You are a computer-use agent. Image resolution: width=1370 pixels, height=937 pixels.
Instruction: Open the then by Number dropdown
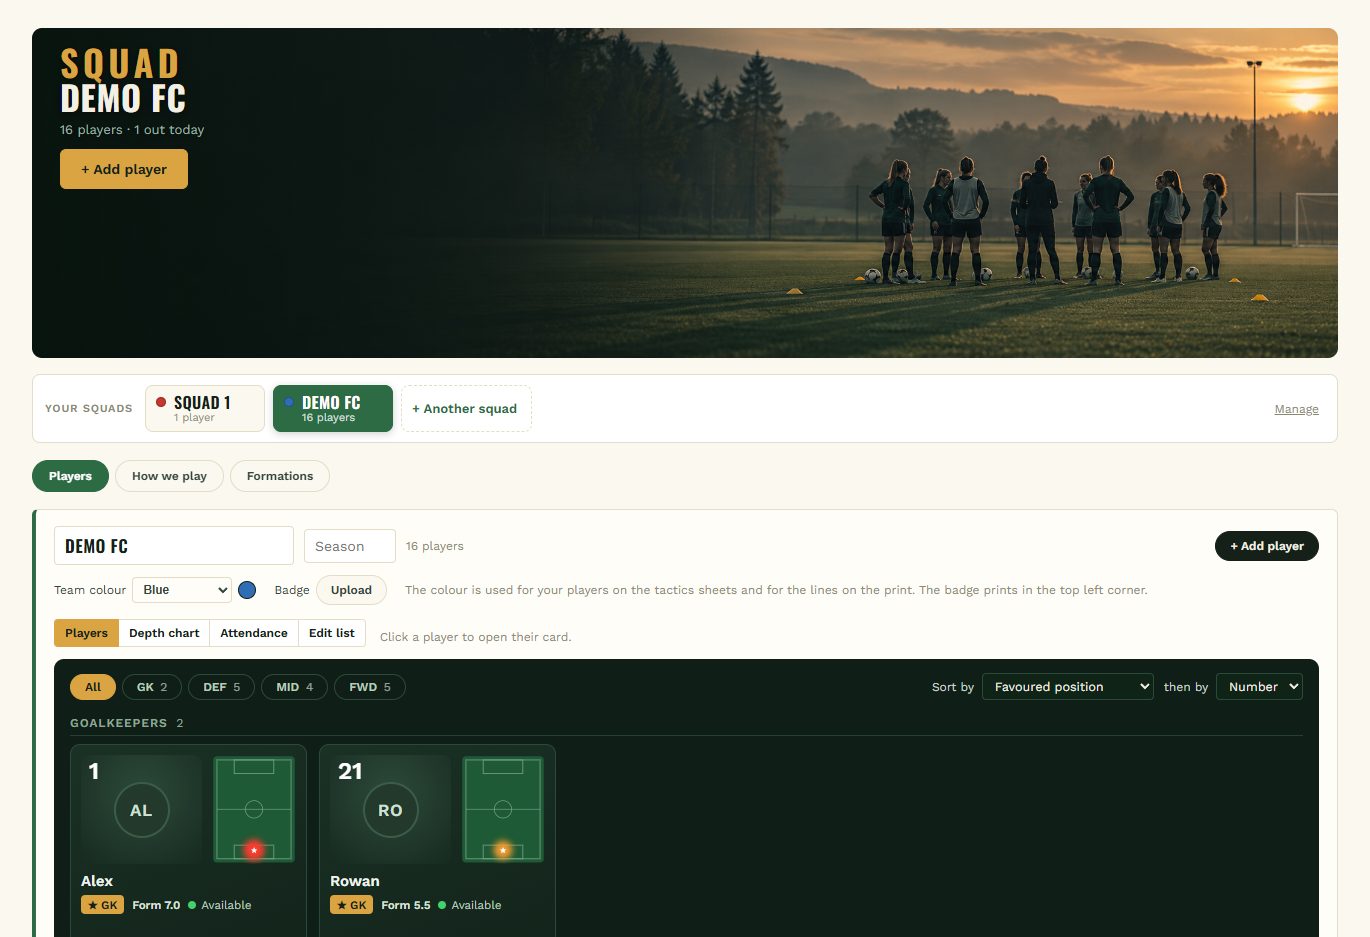pyautogui.click(x=1259, y=687)
